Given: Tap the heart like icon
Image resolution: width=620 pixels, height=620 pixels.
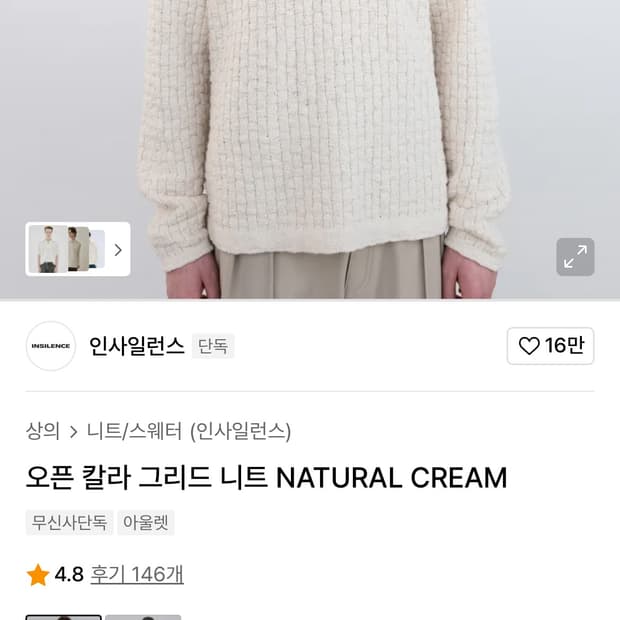Looking at the screenshot, I should 529,346.
